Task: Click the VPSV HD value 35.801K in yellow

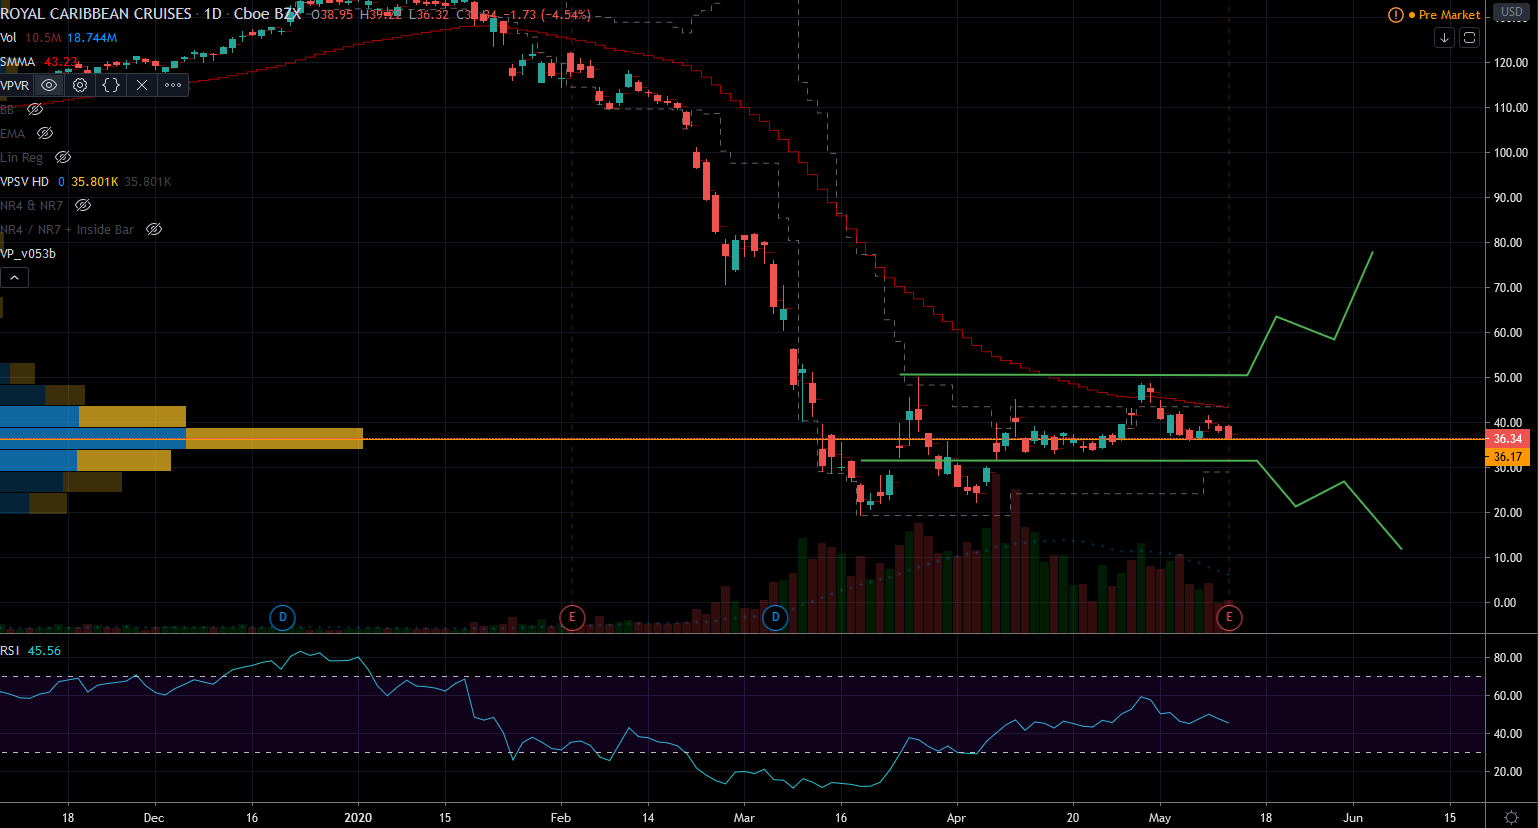Action: (95, 181)
